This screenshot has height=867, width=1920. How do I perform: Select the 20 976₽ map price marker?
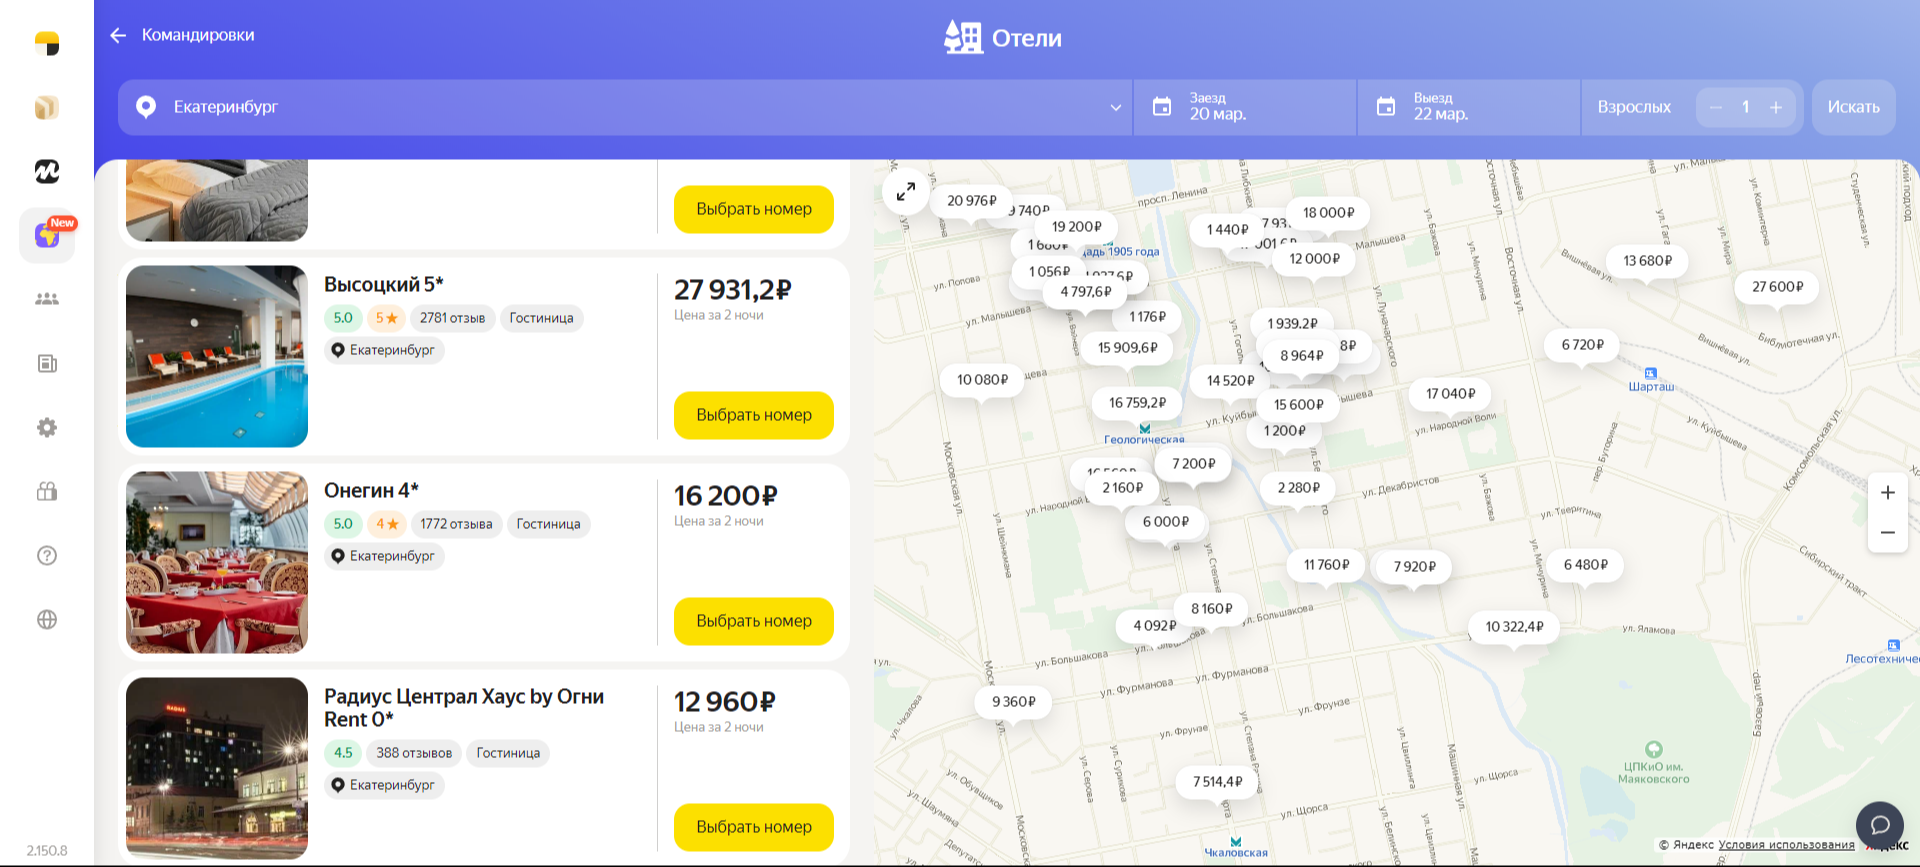pyautogui.click(x=972, y=201)
